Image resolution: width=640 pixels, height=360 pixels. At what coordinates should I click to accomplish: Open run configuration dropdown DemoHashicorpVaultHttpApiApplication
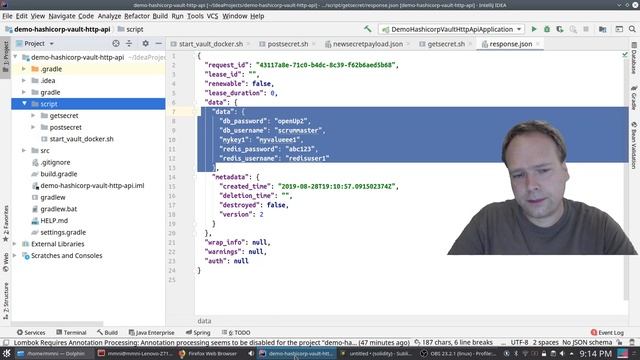tap(451, 29)
